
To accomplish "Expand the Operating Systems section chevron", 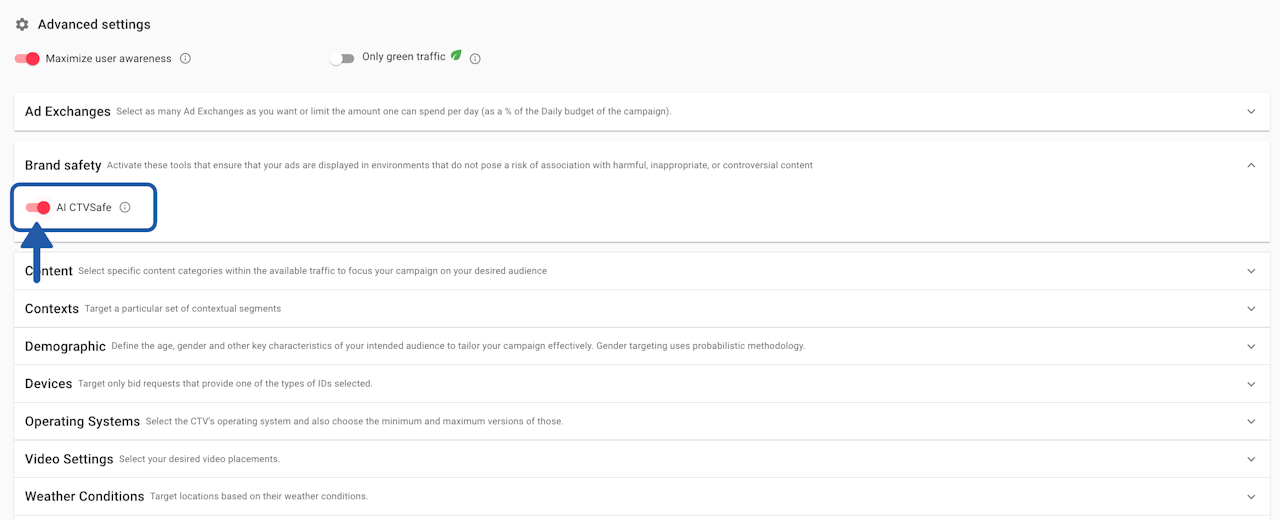I will 1251,421.
